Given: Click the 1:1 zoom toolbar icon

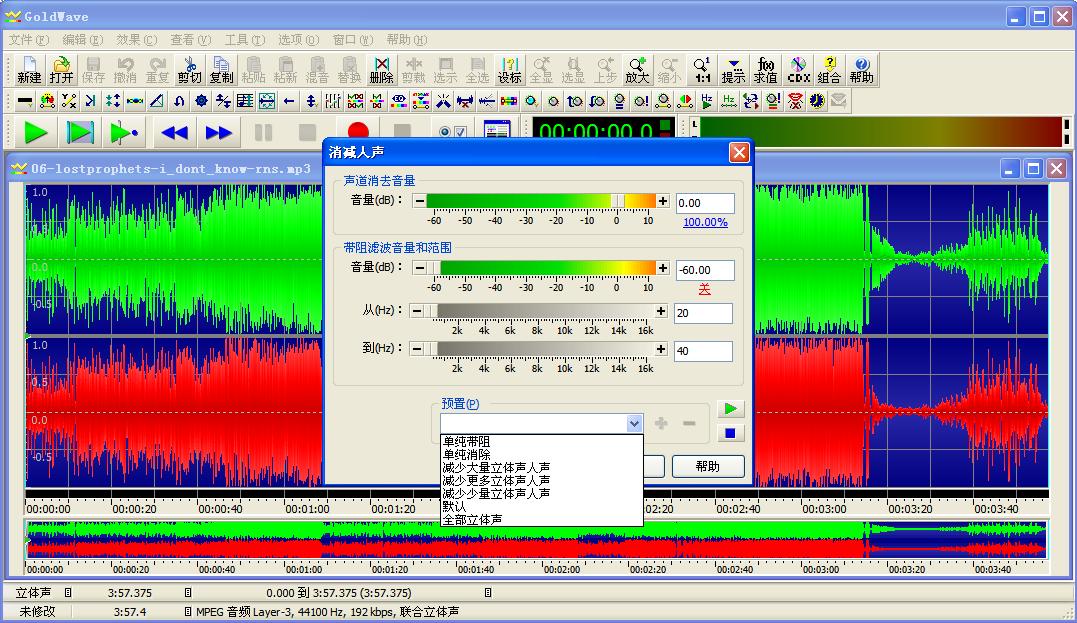Looking at the screenshot, I should point(702,70).
